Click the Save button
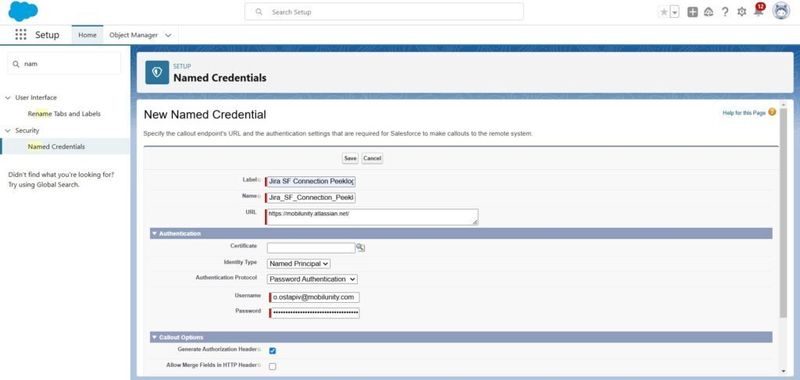The image size is (800, 380). (350, 159)
